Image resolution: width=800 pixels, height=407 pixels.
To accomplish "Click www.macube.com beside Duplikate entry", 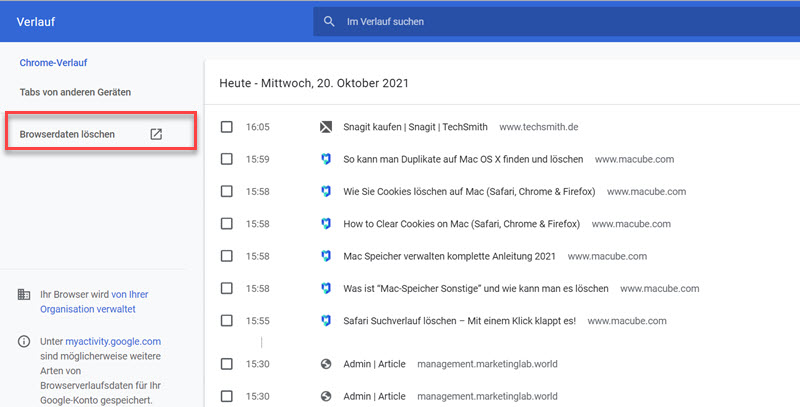I will tap(634, 159).
